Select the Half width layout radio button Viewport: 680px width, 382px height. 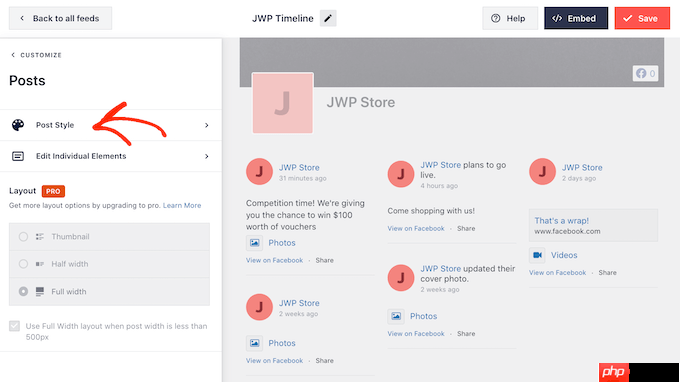tap(23, 264)
